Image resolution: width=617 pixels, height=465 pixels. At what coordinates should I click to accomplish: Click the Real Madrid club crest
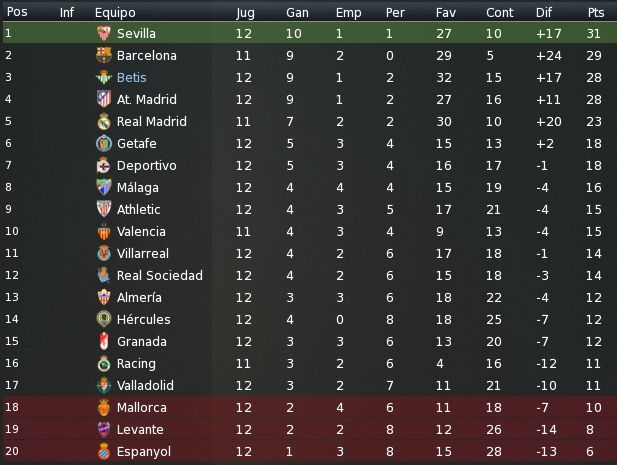click(x=104, y=121)
